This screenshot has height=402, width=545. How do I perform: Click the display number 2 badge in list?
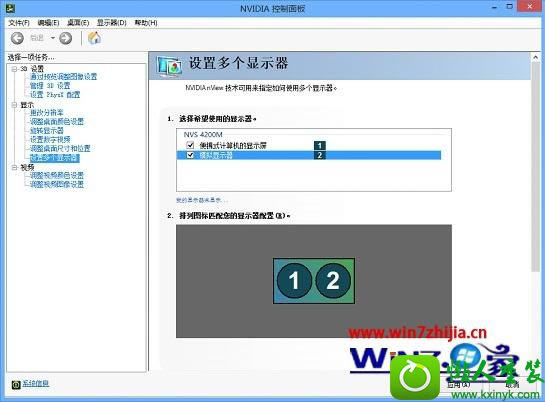pos(320,155)
